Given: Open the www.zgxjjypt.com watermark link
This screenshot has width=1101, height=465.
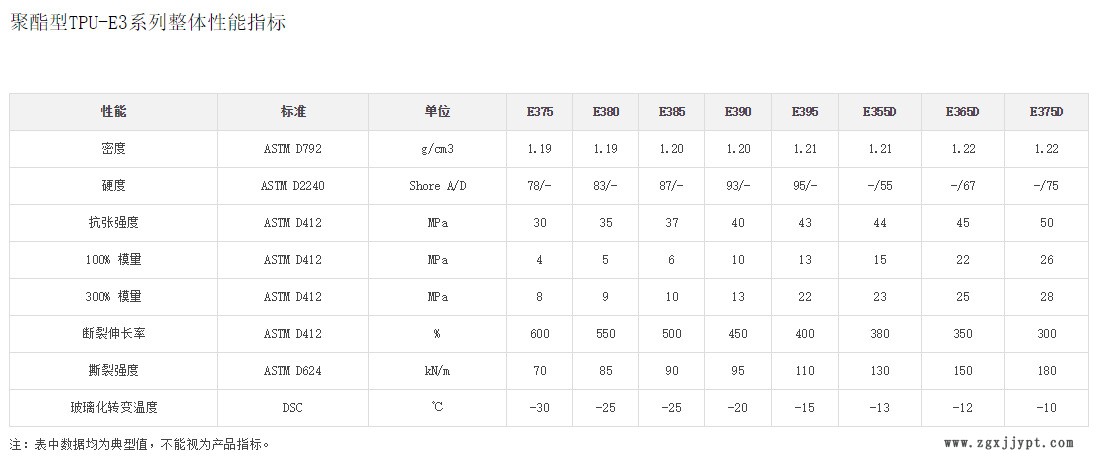Looking at the screenshot, I should (x=1008, y=443).
